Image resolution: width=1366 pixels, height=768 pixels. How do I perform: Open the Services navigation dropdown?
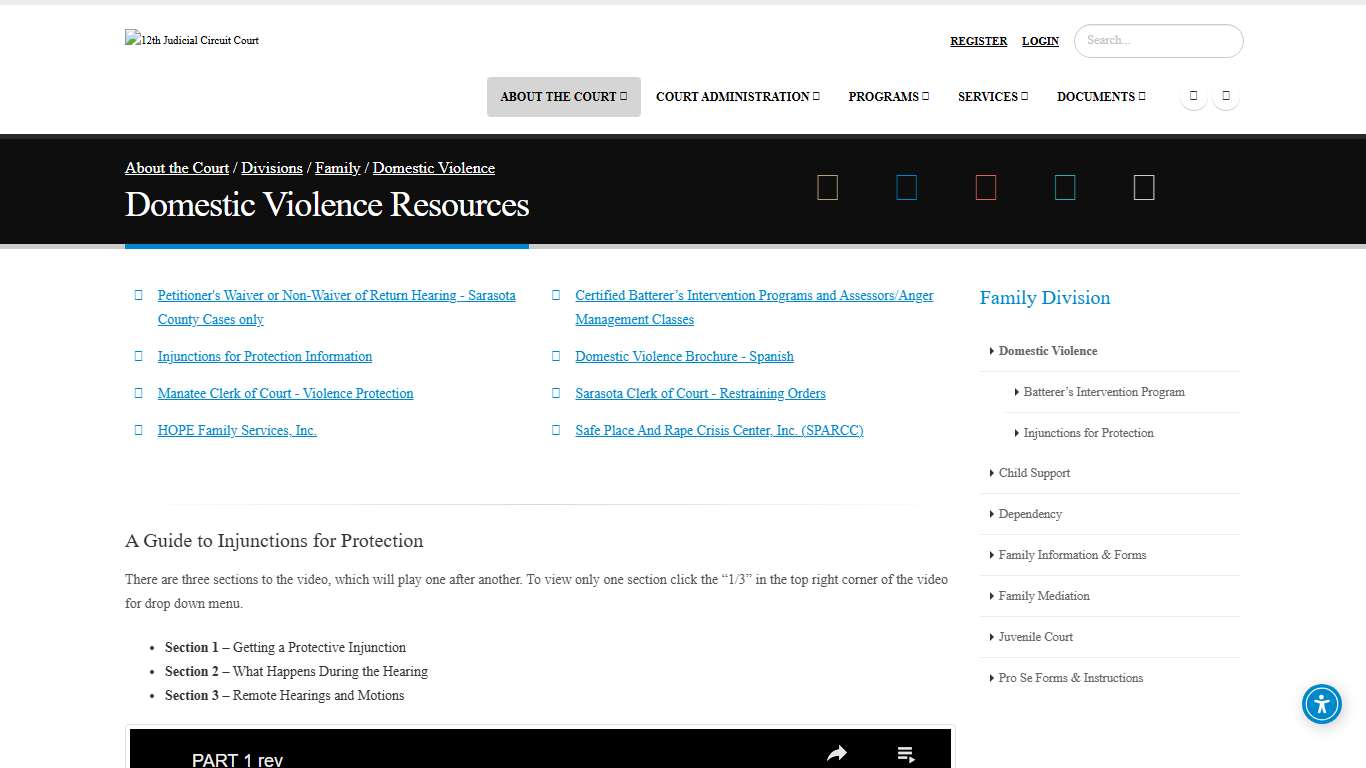click(992, 96)
